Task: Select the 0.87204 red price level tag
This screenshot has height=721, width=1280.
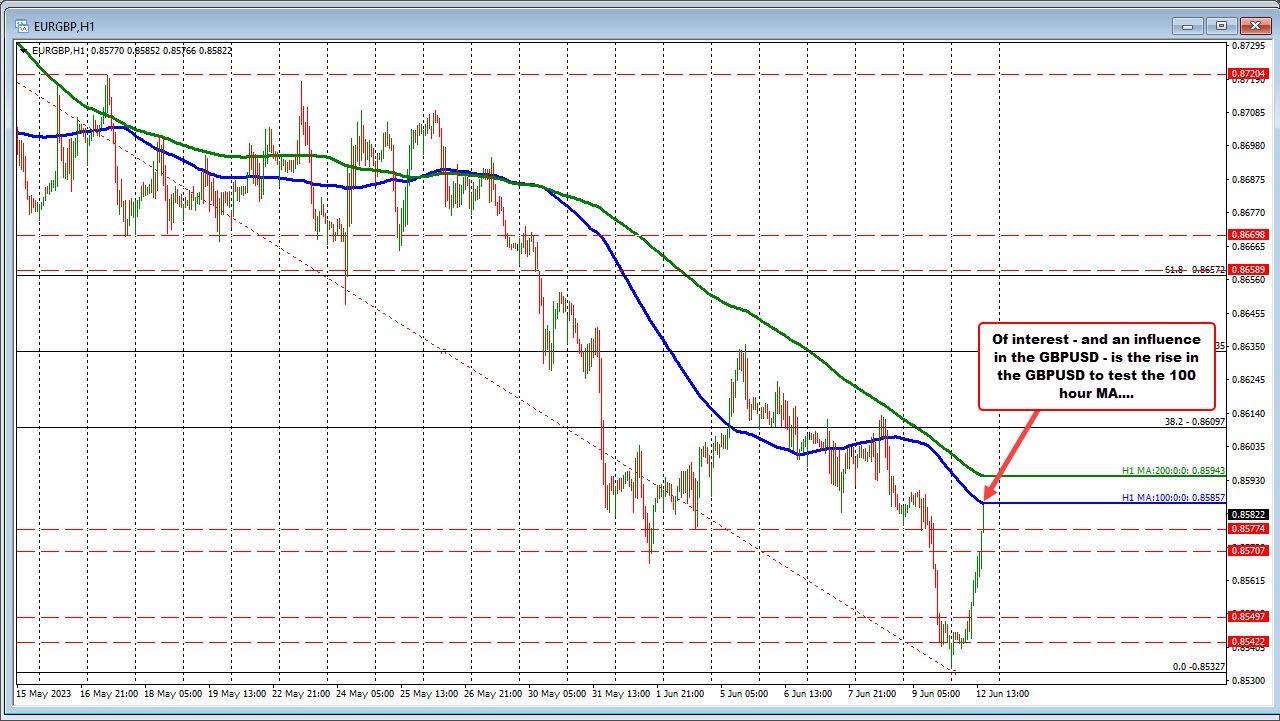Action: point(1249,74)
